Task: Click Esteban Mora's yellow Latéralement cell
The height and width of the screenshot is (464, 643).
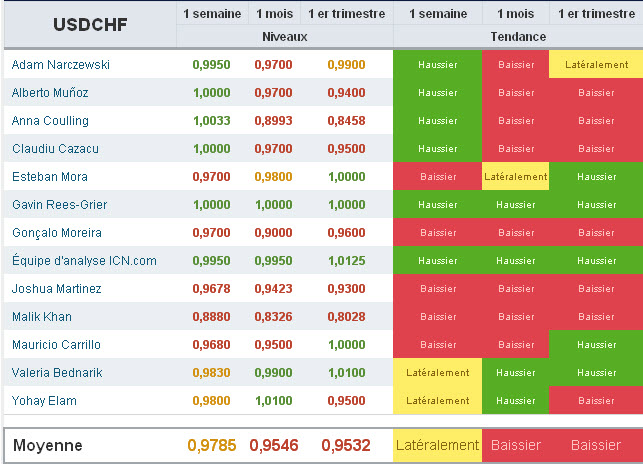Action: (x=515, y=176)
